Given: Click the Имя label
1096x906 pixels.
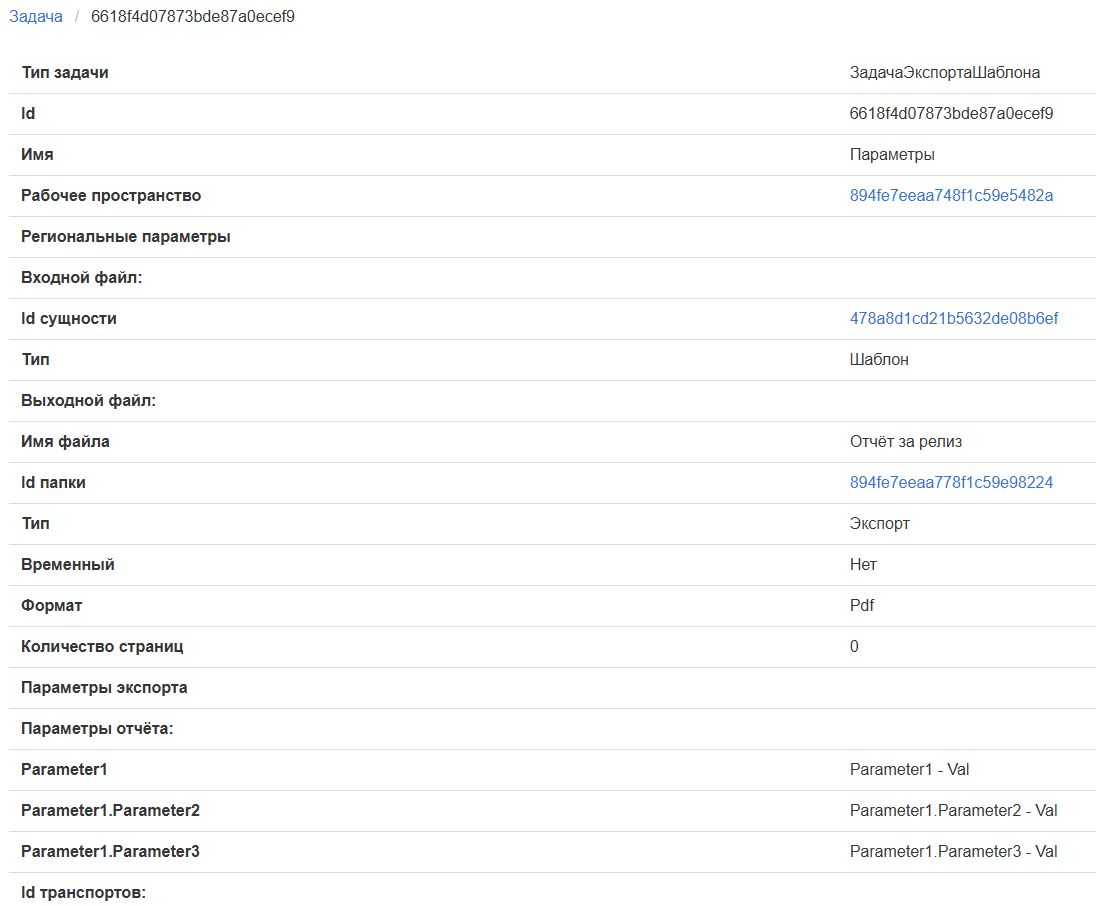Looking at the screenshot, I should pyautogui.click(x=37, y=154).
